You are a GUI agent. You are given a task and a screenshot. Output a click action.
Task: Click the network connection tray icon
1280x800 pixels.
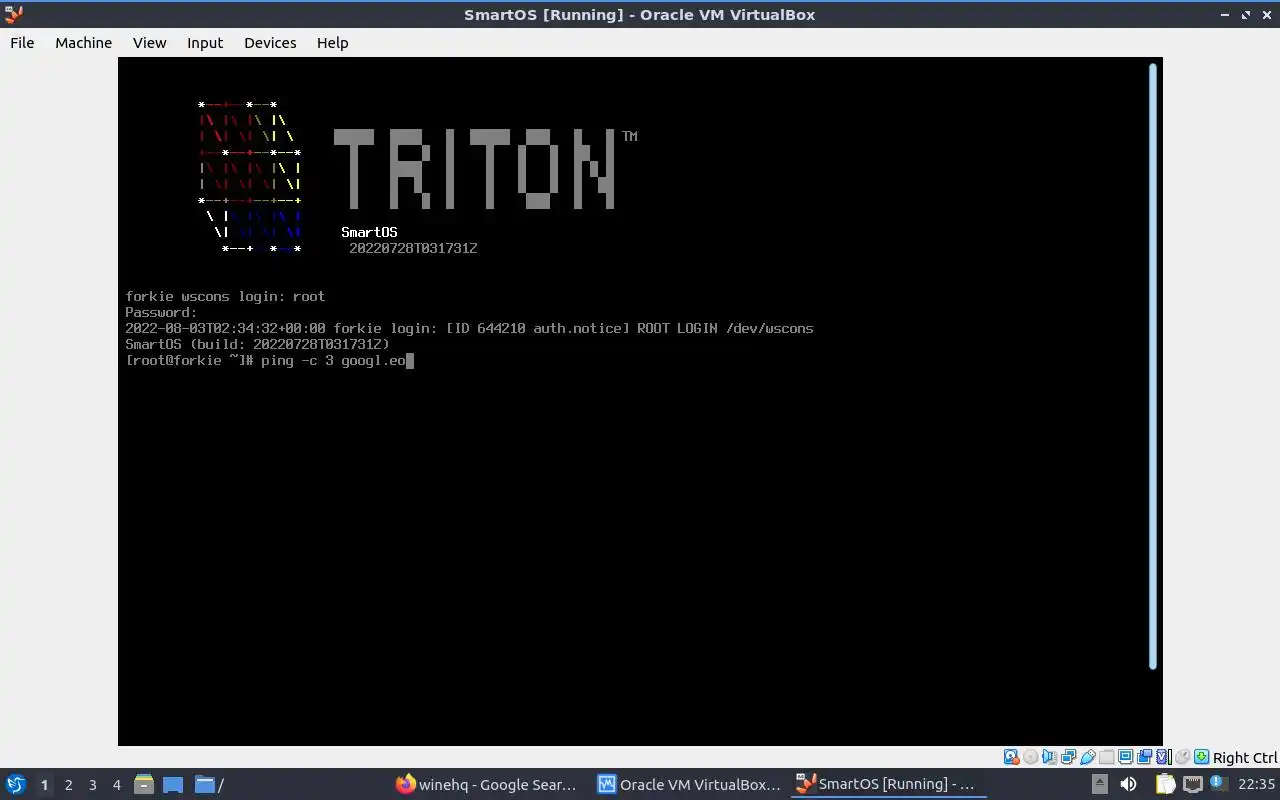click(x=1192, y=784)
